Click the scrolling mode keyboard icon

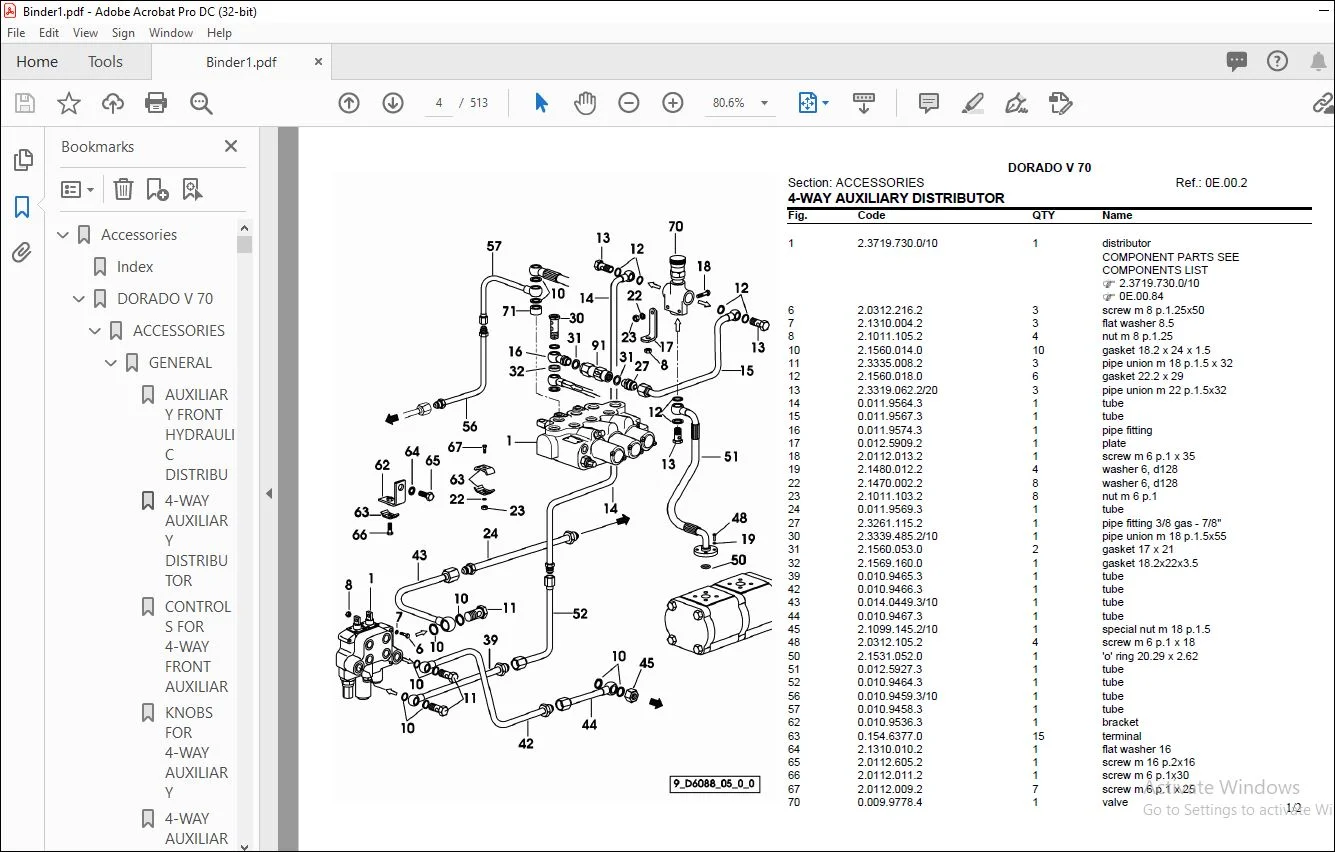click(864, 103)
